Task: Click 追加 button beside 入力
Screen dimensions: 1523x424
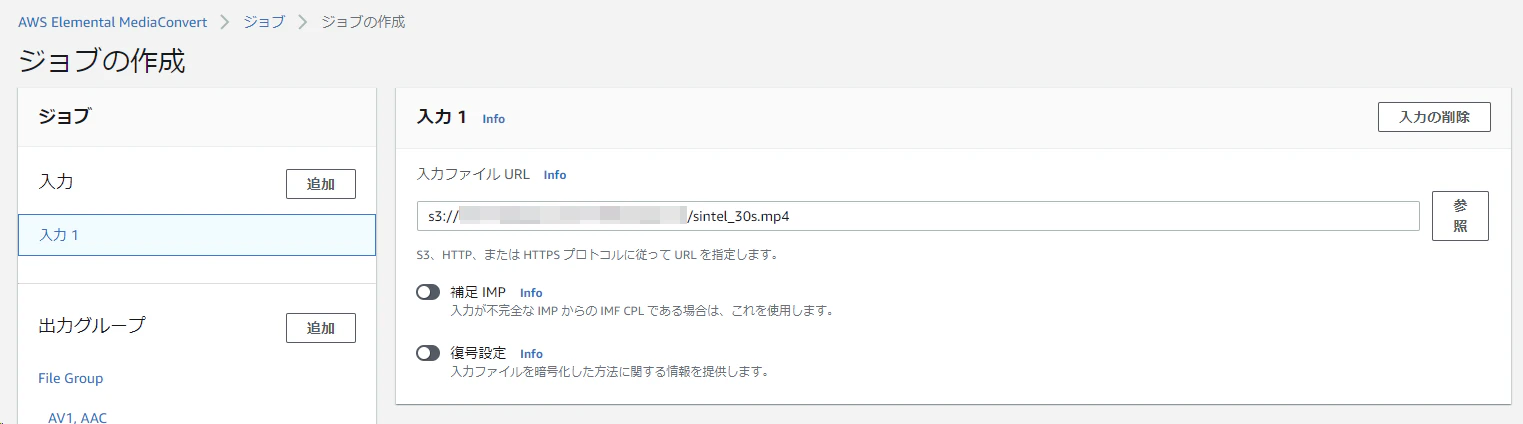Action: [x=321, y=184]
